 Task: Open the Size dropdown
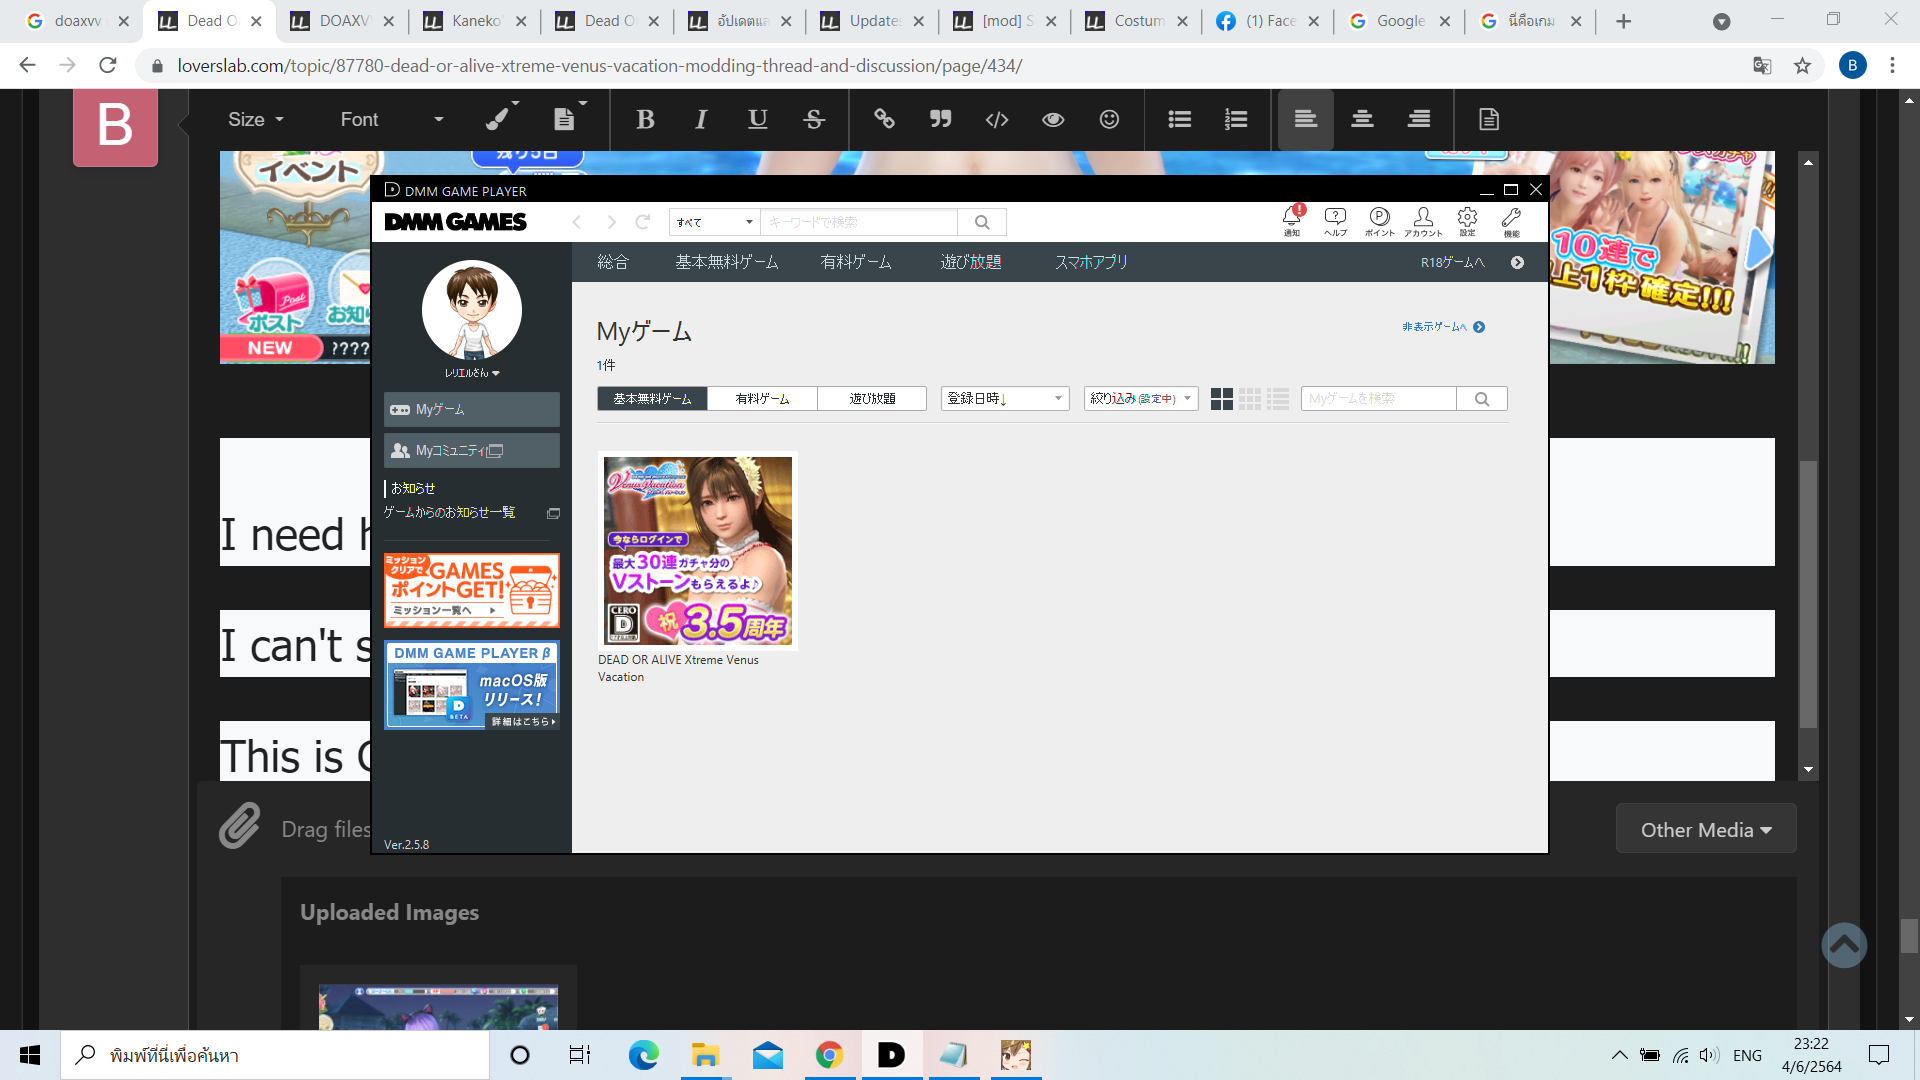coord(256,120)
